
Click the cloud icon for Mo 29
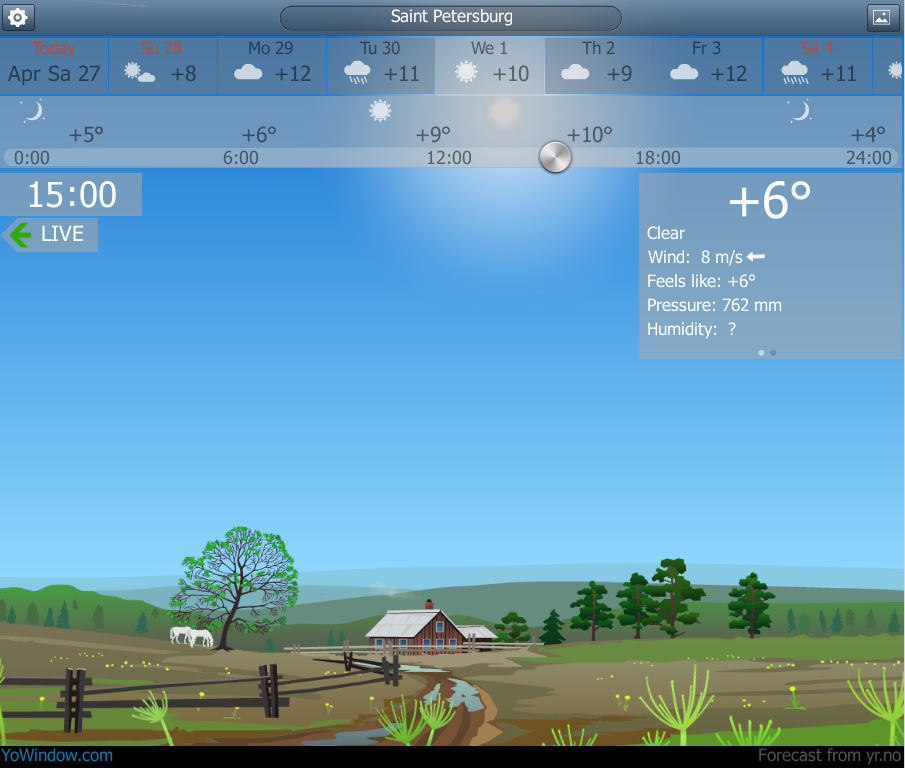coord(248,73)
